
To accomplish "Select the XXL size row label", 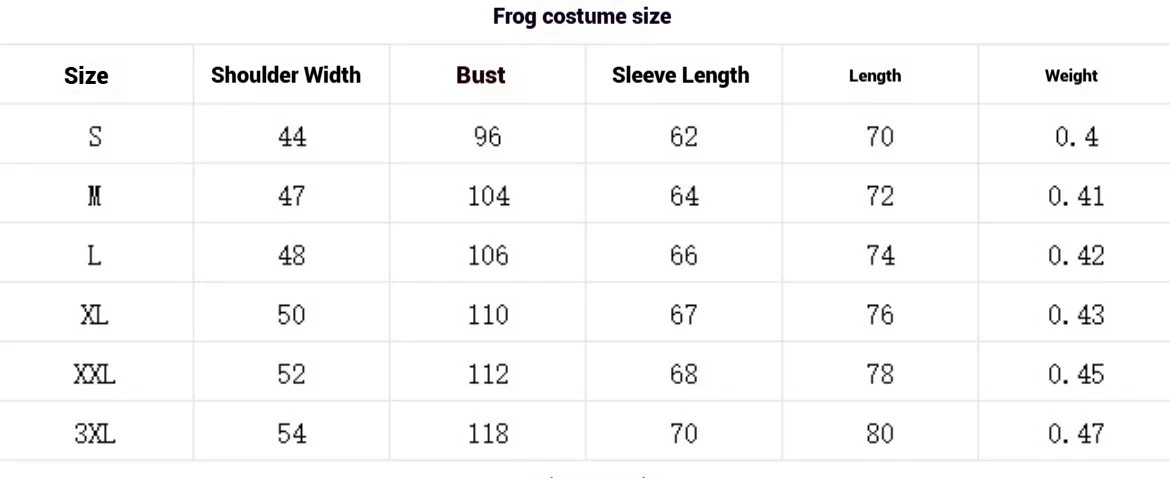I will (x=95, y=375).
